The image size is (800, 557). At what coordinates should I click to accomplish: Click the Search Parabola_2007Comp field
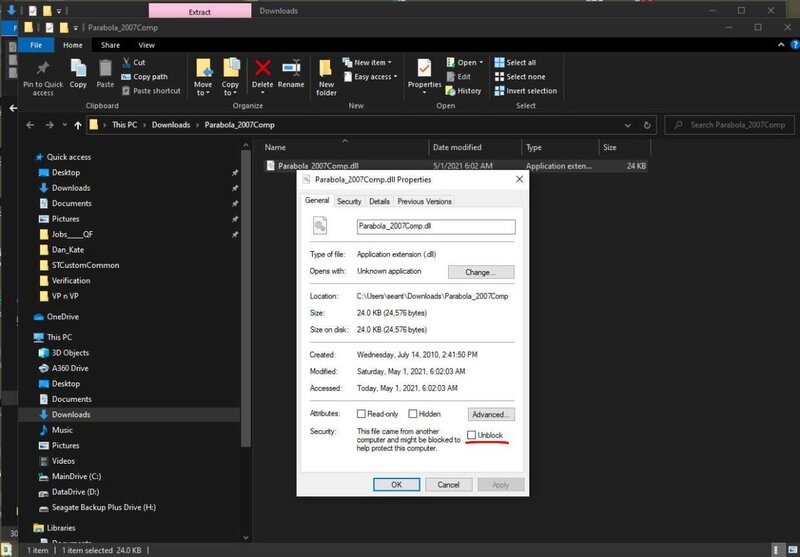(x=728, y=125)
